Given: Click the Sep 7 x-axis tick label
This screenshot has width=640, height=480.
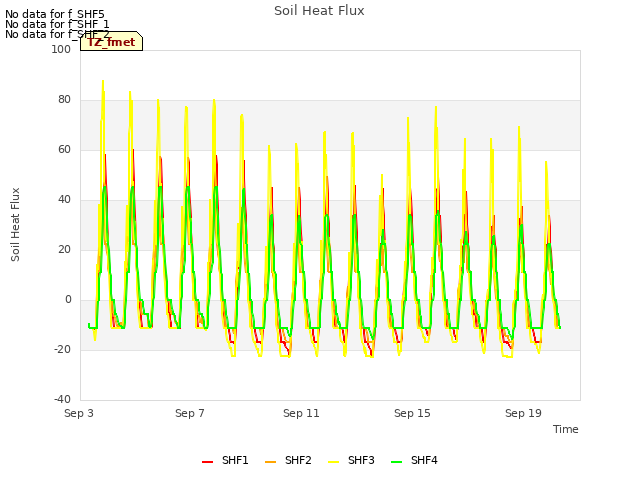Looking at the screenshot, I should 190,413.
